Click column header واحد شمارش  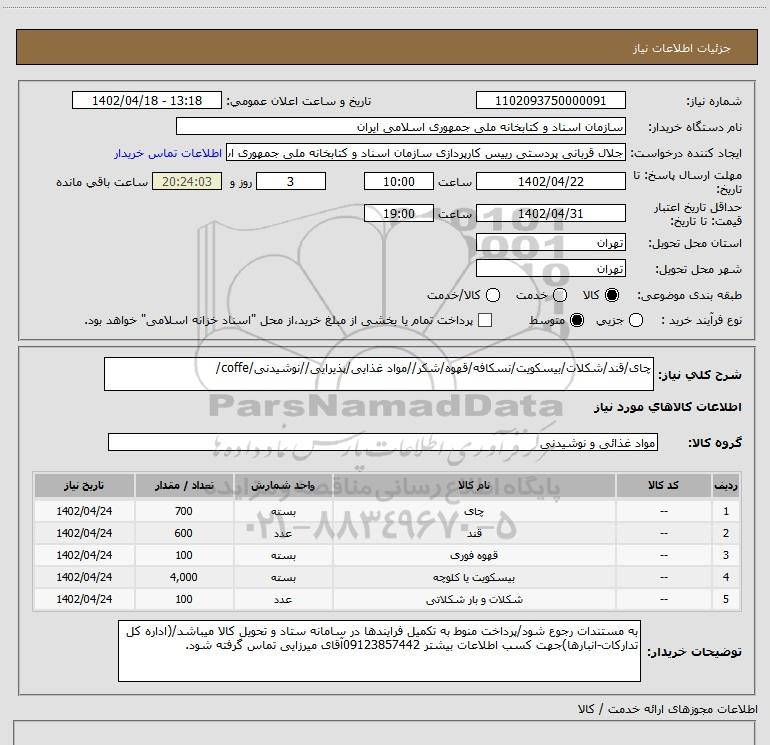pyautogui.click(x=283, y=486)
